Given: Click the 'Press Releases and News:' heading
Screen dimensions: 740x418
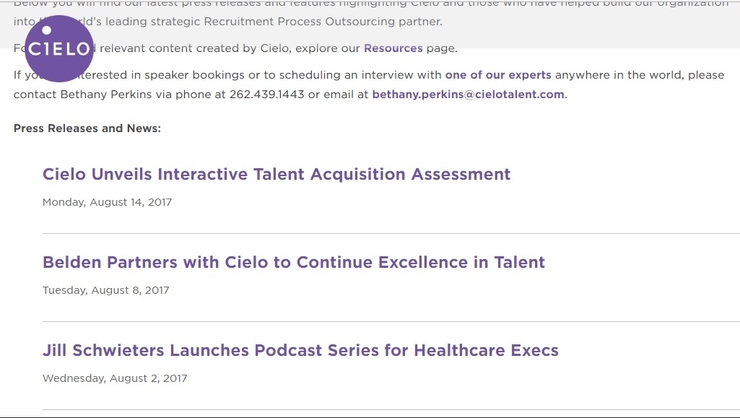Looking at the screenshot, I should (x=87, y=128).
